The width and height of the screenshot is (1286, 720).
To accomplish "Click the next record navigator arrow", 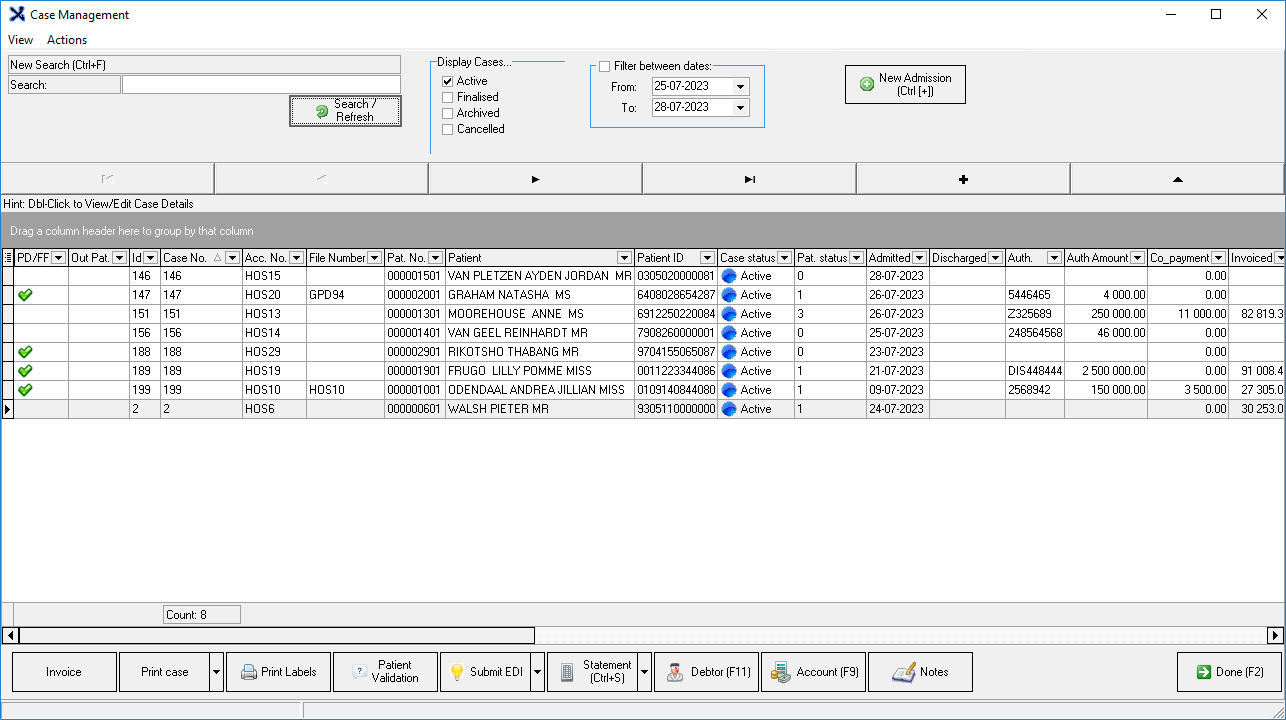I will pos(535,179).
